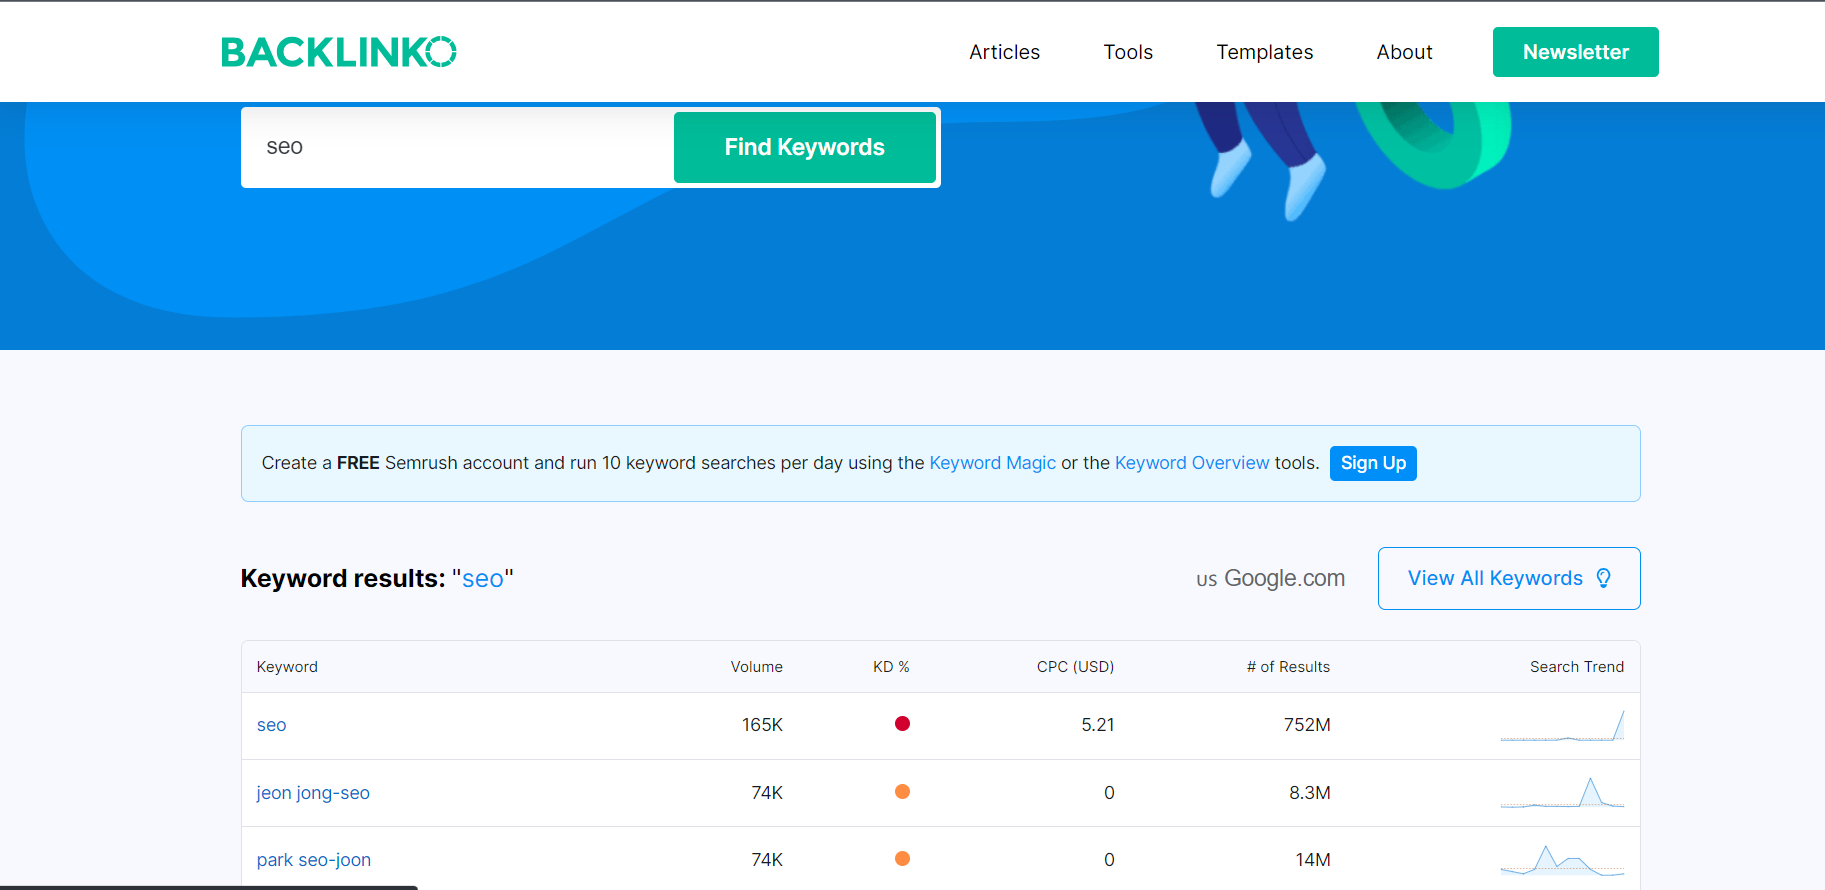Click the search trend chart for seo
The width and height of the screenshot is (1825, 890).
point(1562,725)
